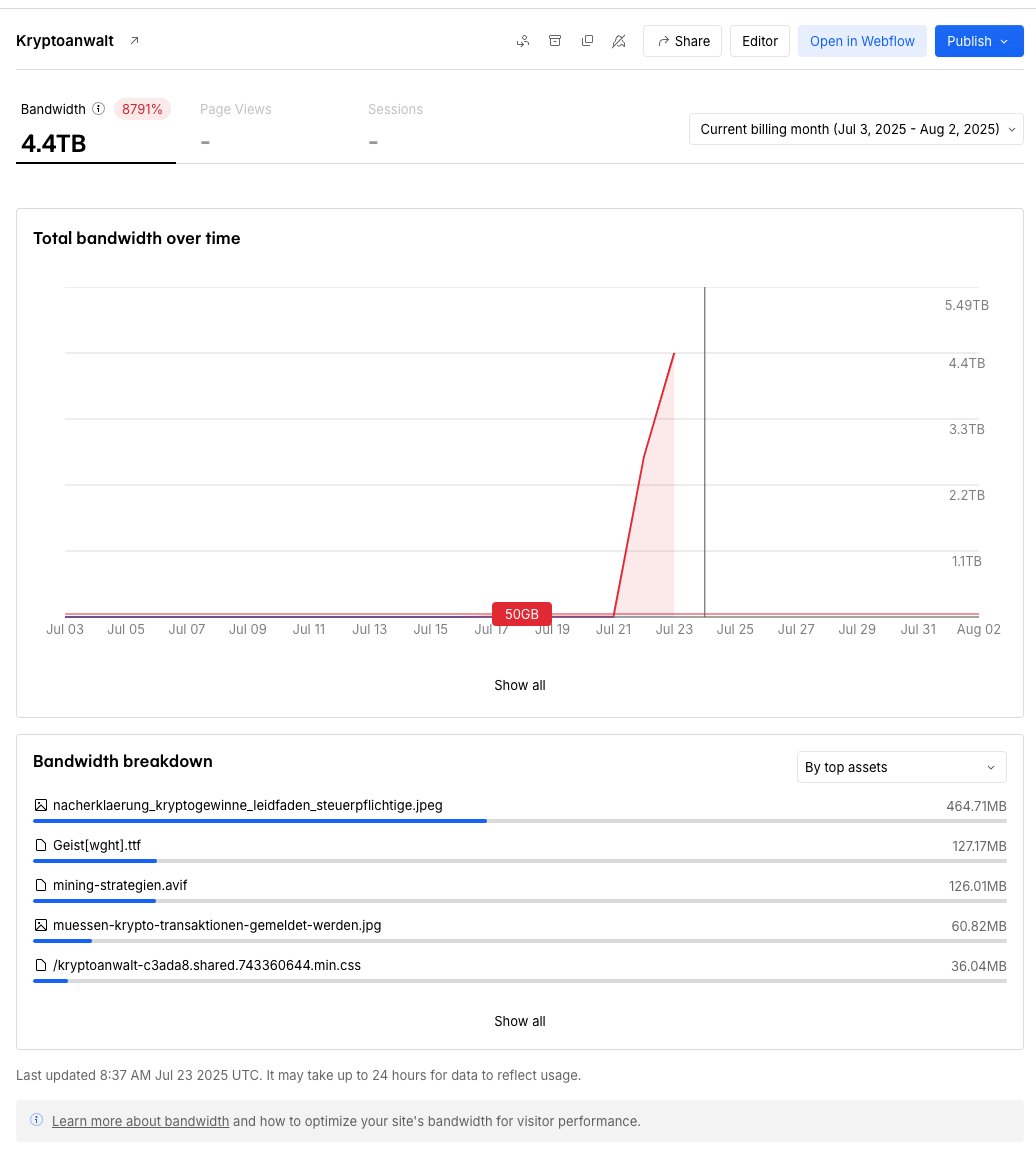The image size is (1036, 1176).
Task: Select the archive site icon
Action: pos(555,41)
